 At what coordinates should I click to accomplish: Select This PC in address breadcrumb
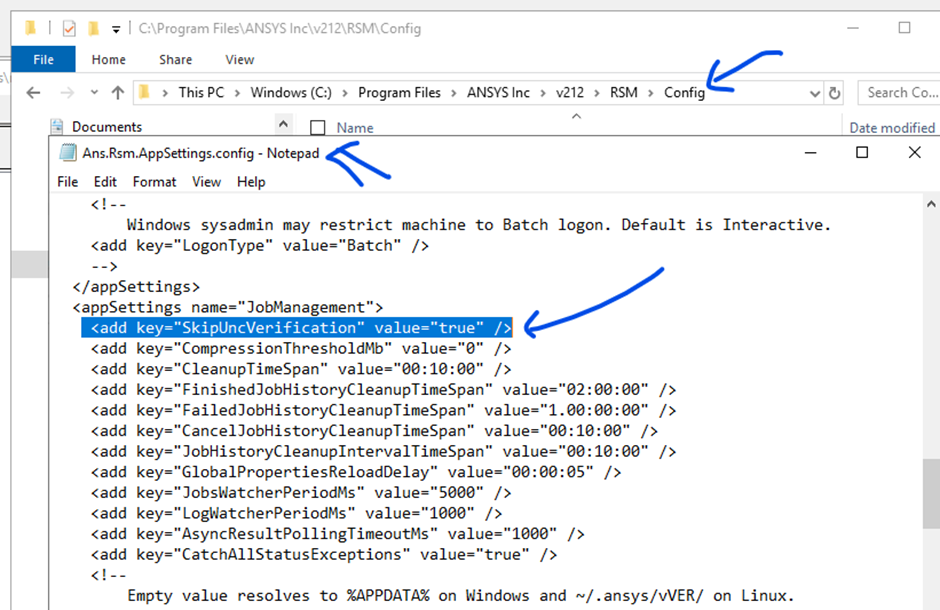tap(201, 92)
